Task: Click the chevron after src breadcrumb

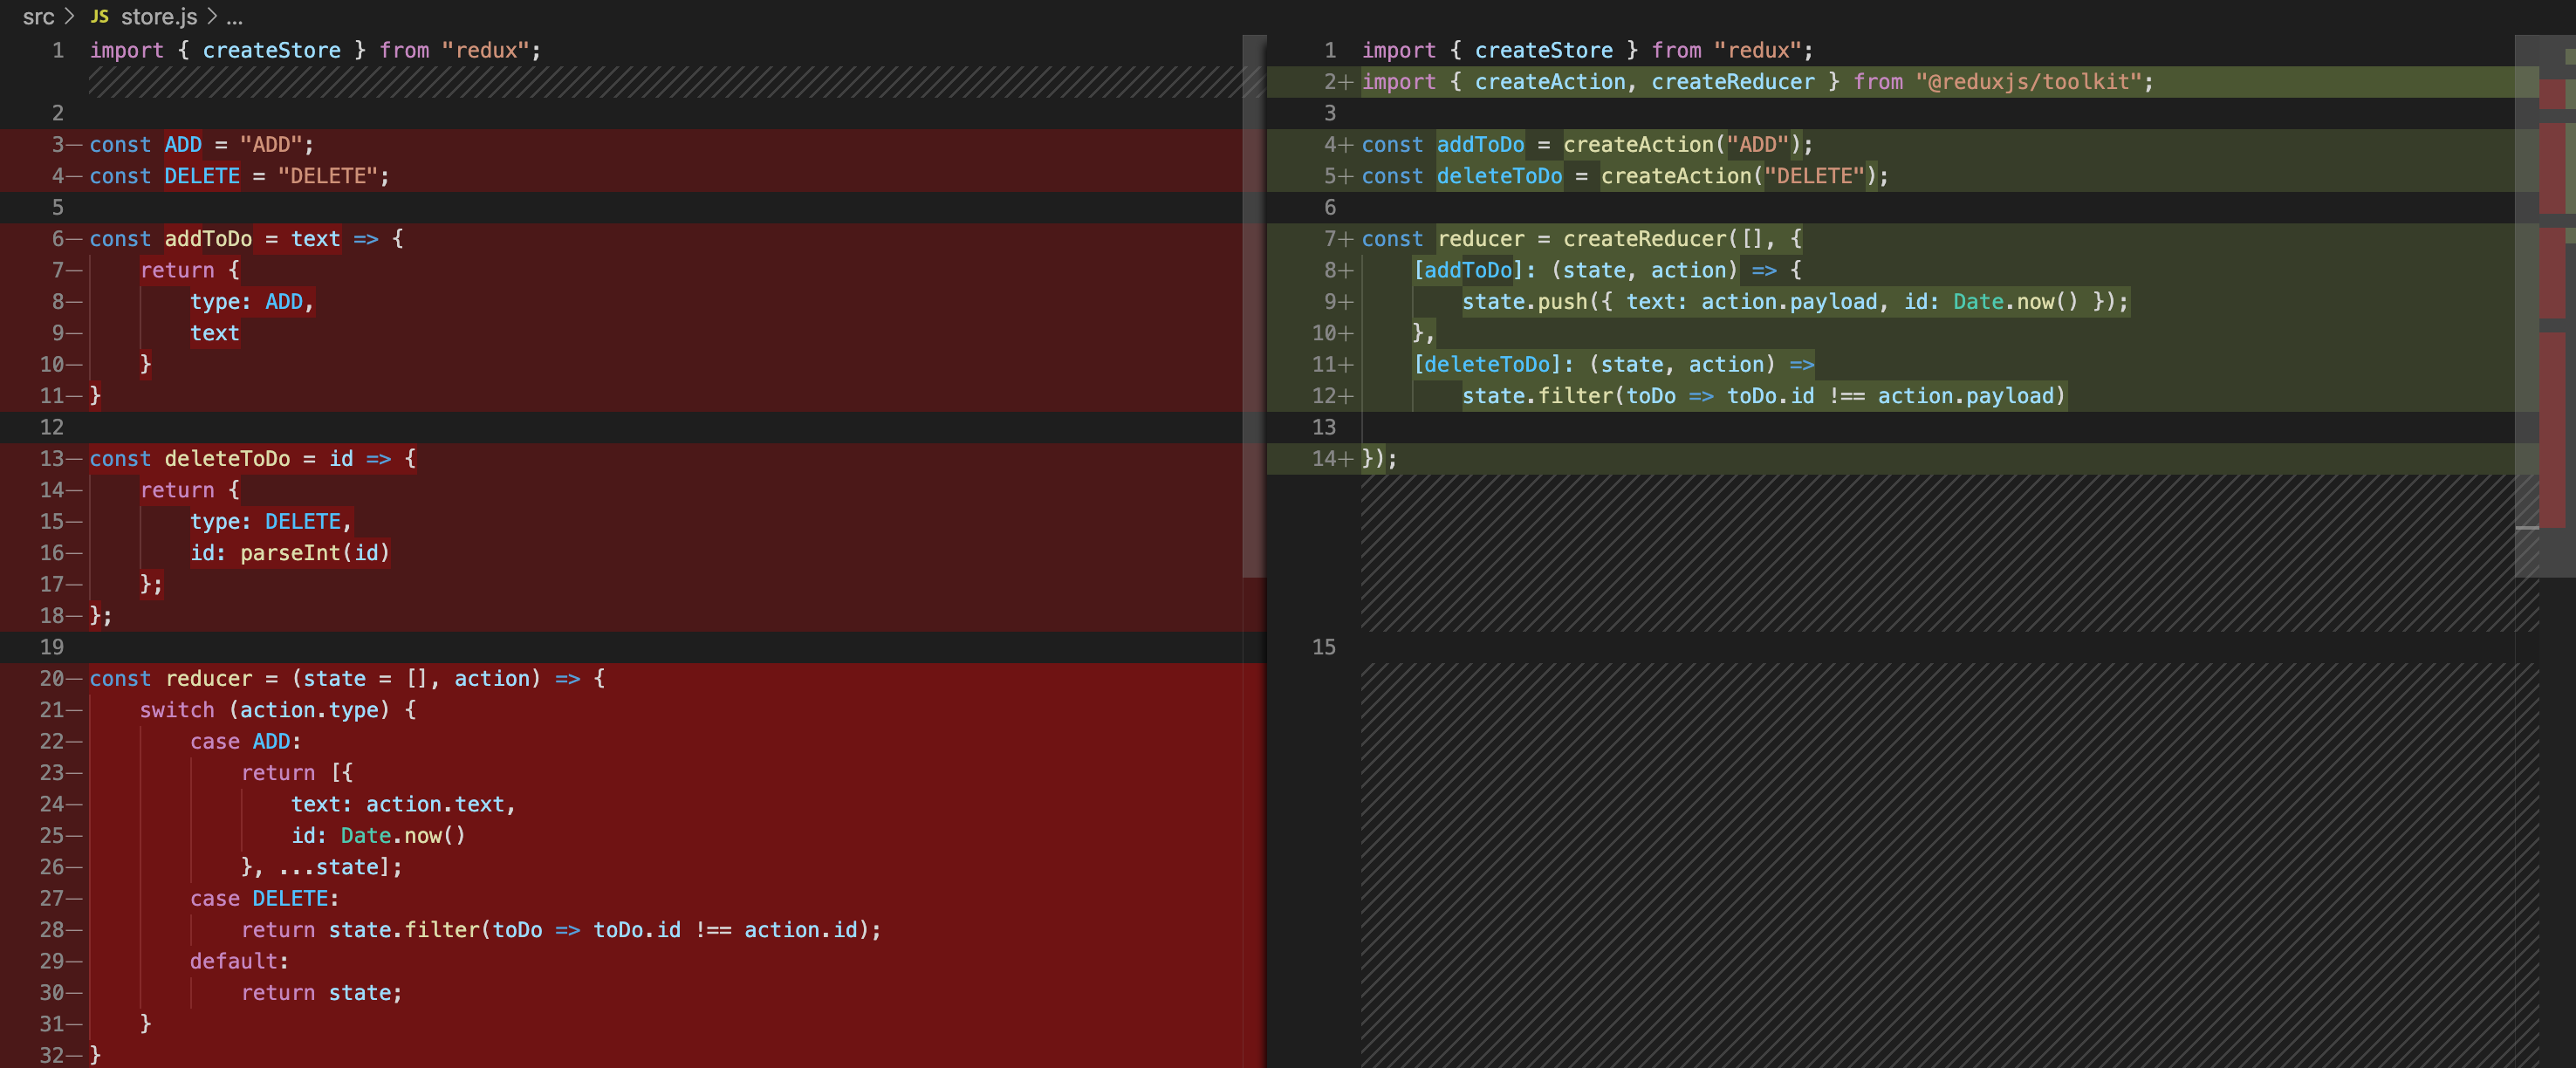Action: (x=69, y=17)
